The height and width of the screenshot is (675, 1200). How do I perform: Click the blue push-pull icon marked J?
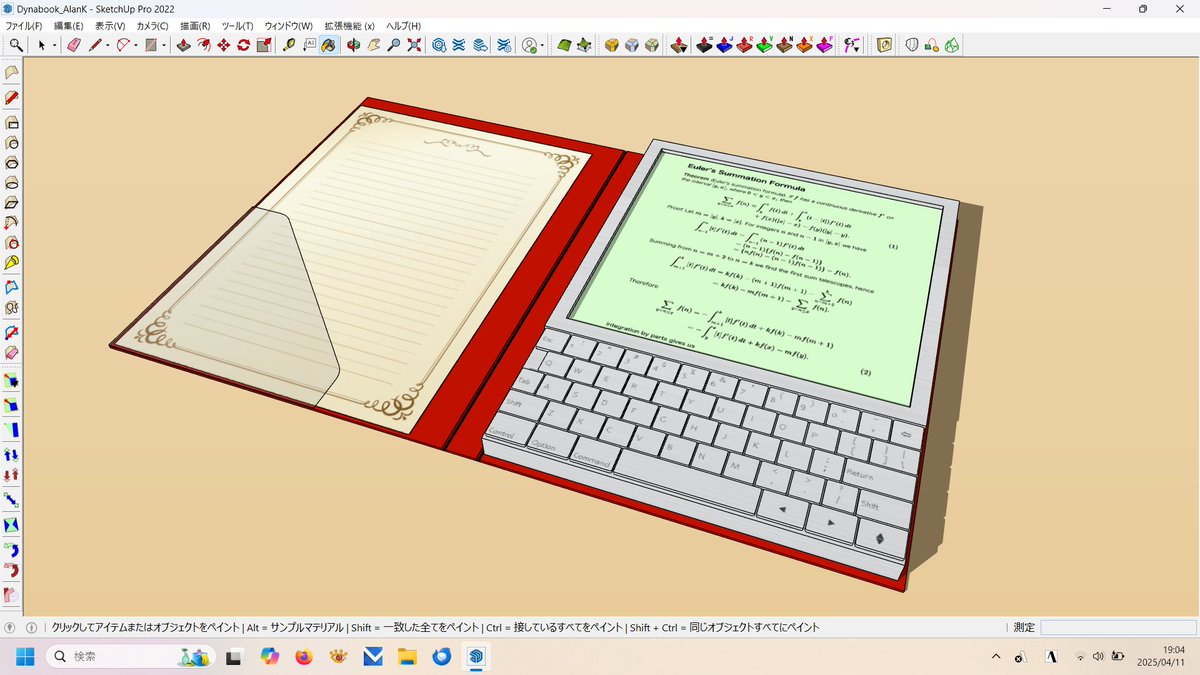pos(723,45)
